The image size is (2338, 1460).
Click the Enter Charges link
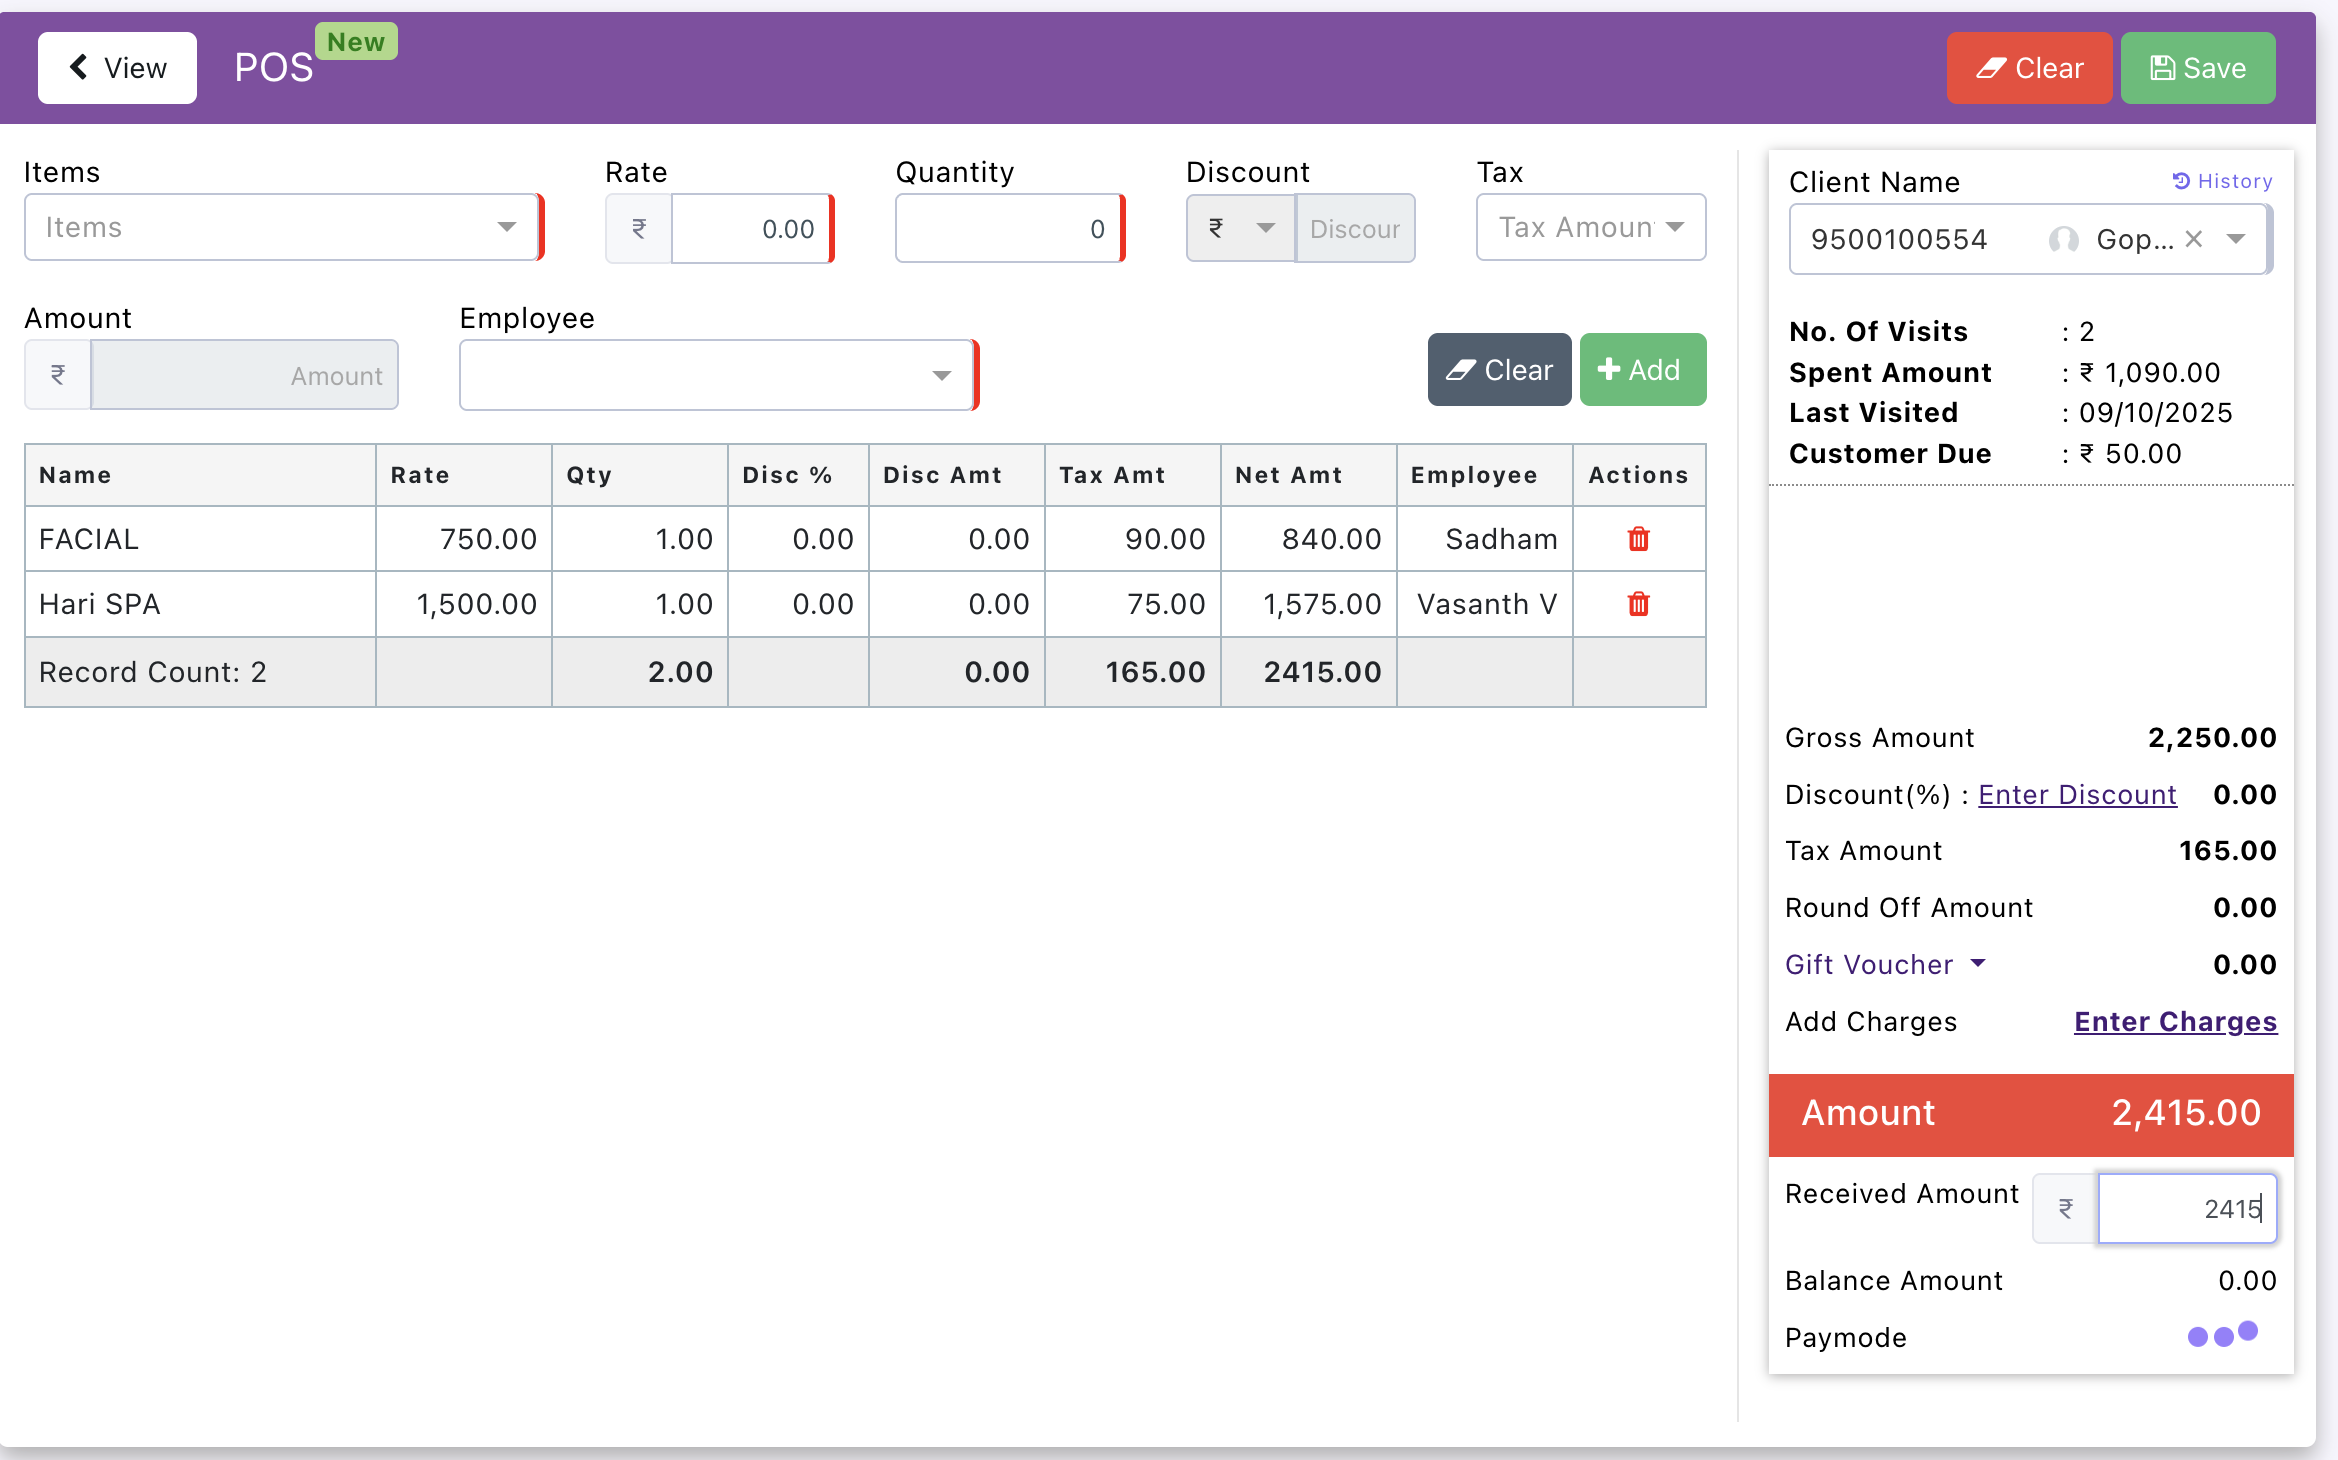click(x=2174, y=1021)
